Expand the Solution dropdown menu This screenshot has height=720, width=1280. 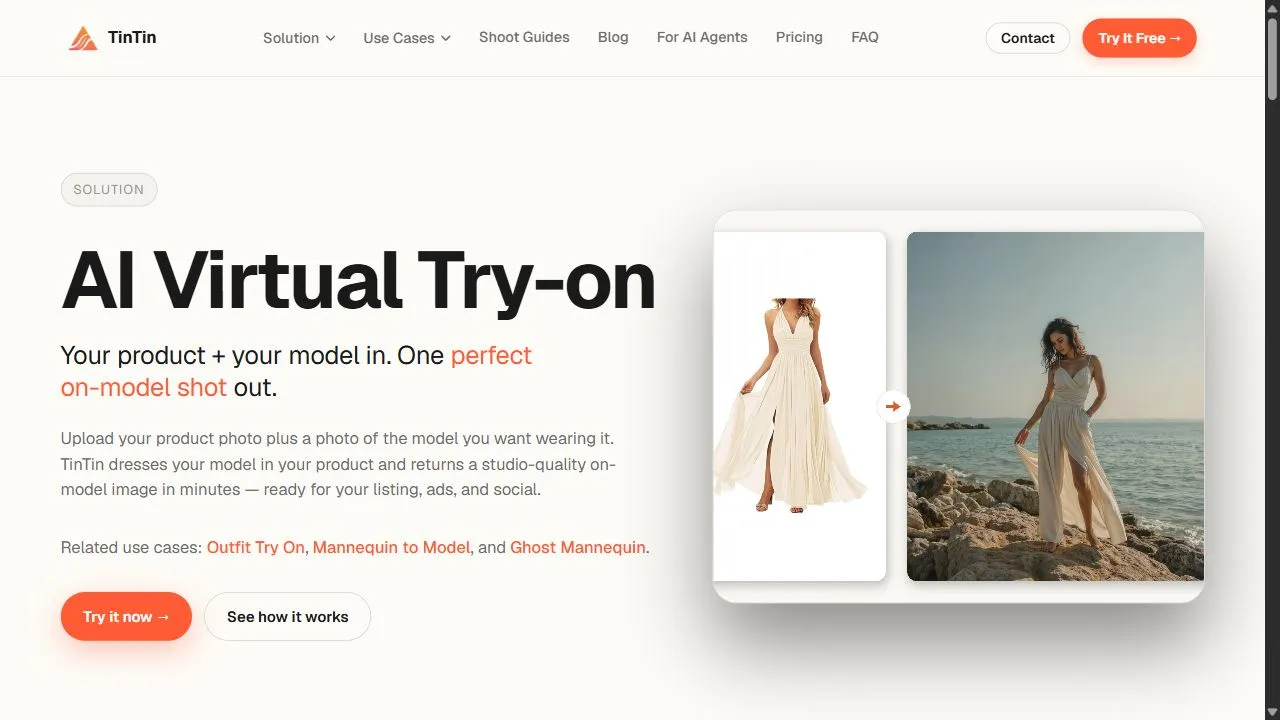[x=299, y=38]
